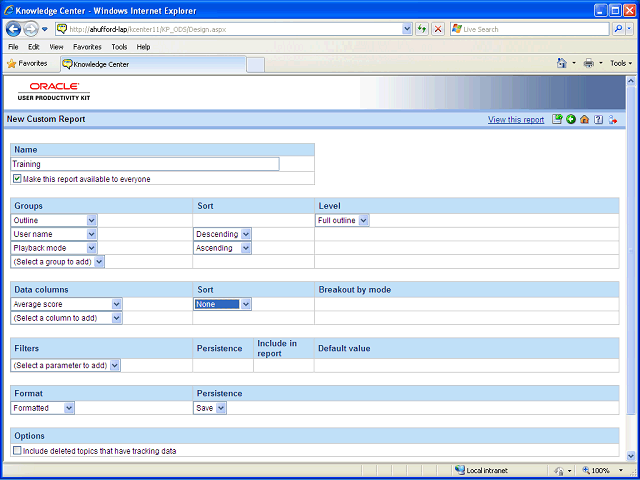Open the File menu
The width and height of the screenshot is (640, 480).
click(x=13, y=47)
